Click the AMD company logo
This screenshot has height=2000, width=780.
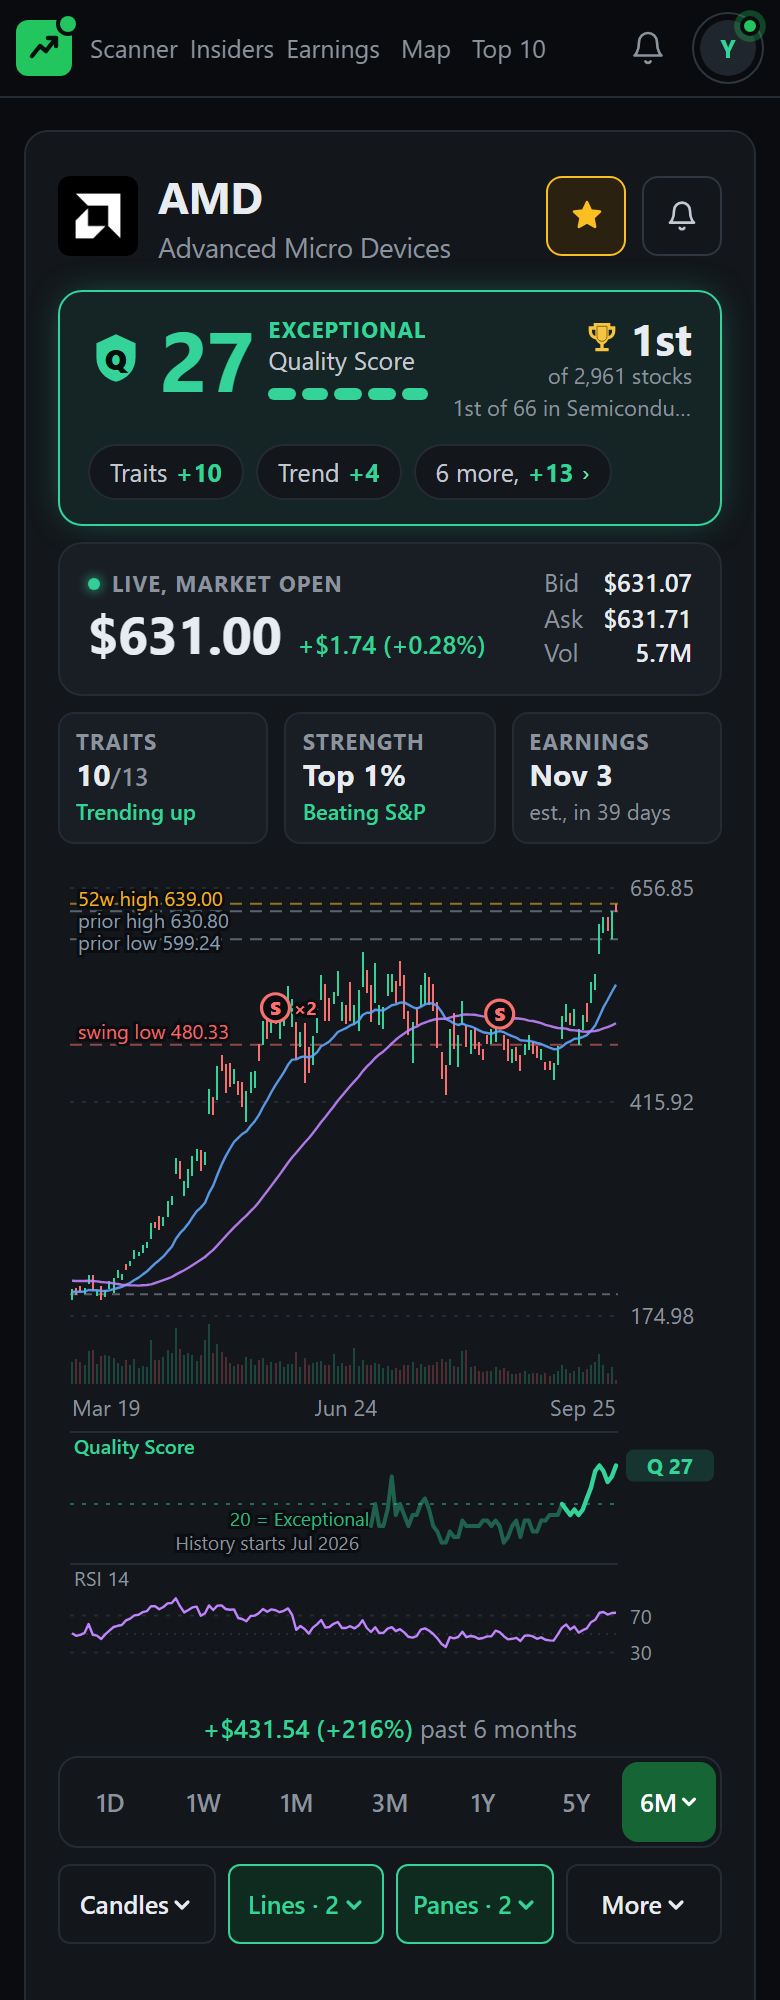(x=98, y=216)
